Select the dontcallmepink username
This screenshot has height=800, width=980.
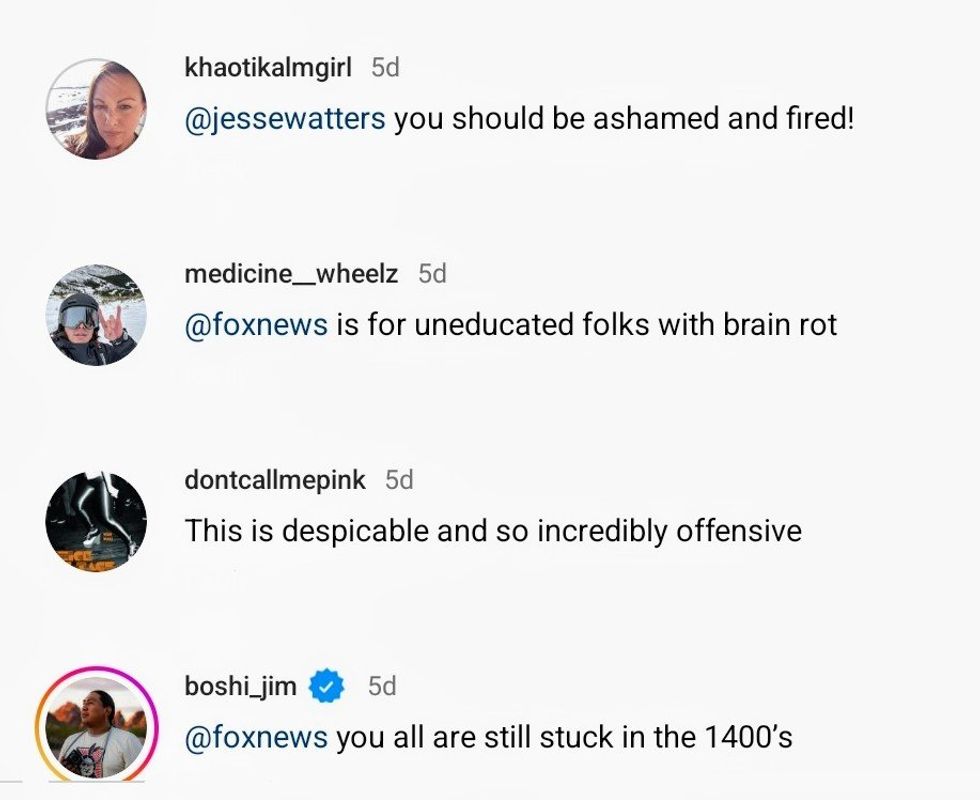pos(275,480)
